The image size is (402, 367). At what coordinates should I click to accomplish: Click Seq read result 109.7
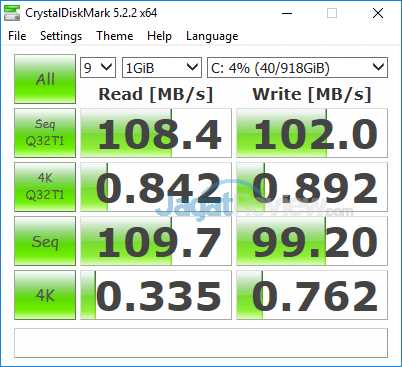click(x=156, y=241)
